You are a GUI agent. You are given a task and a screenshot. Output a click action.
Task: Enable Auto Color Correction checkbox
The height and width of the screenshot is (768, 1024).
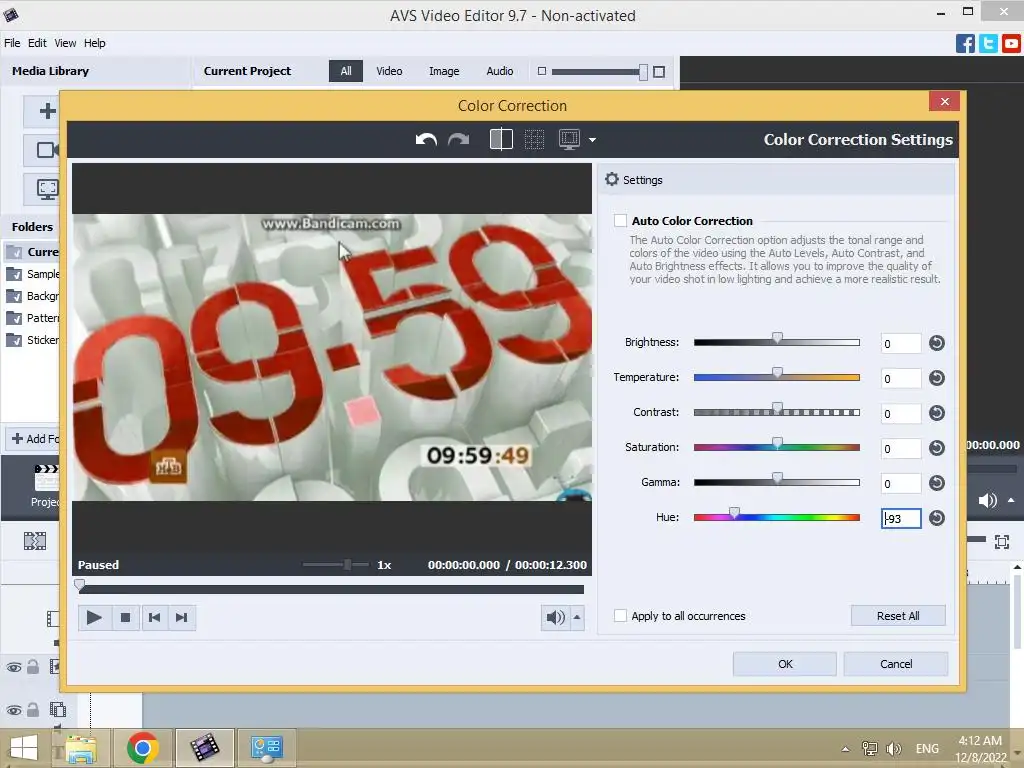coord(620,221)
